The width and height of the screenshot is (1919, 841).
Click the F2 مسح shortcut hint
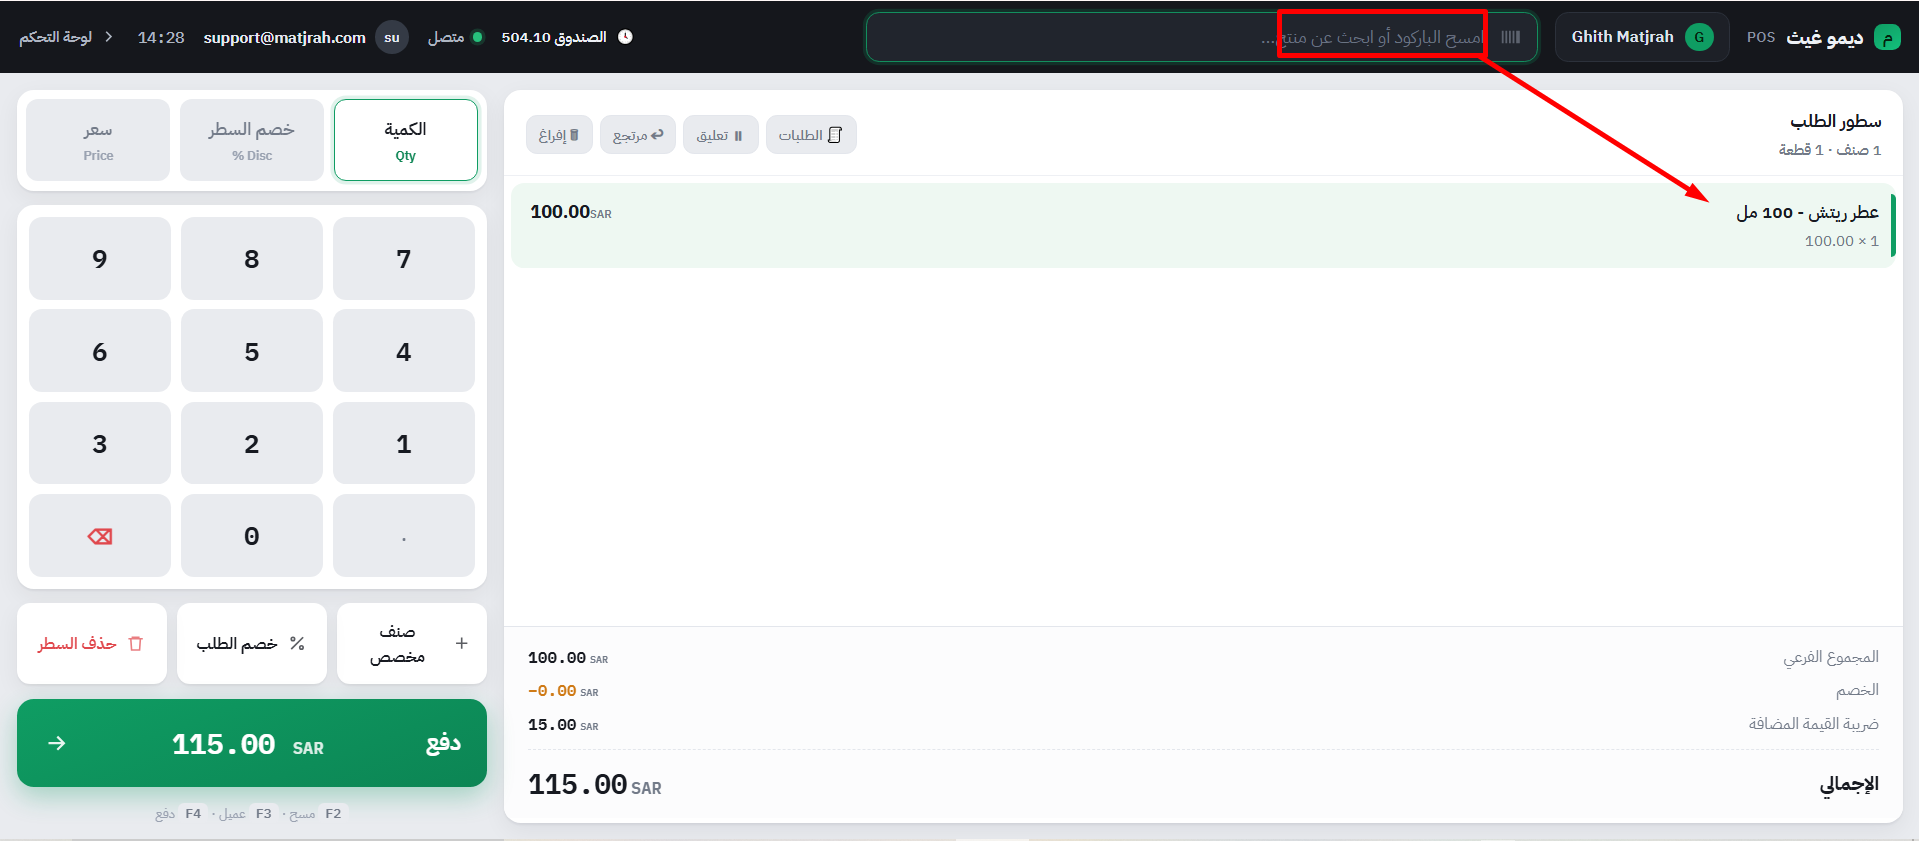pos(316,814)
